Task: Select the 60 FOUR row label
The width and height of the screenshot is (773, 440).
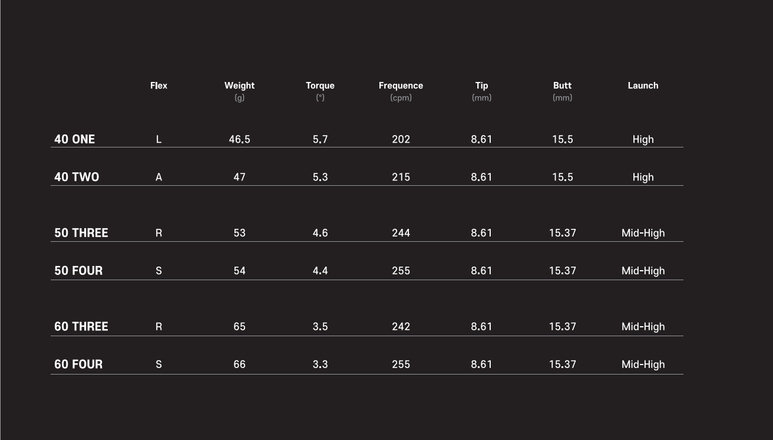Action: coord(78,364)
